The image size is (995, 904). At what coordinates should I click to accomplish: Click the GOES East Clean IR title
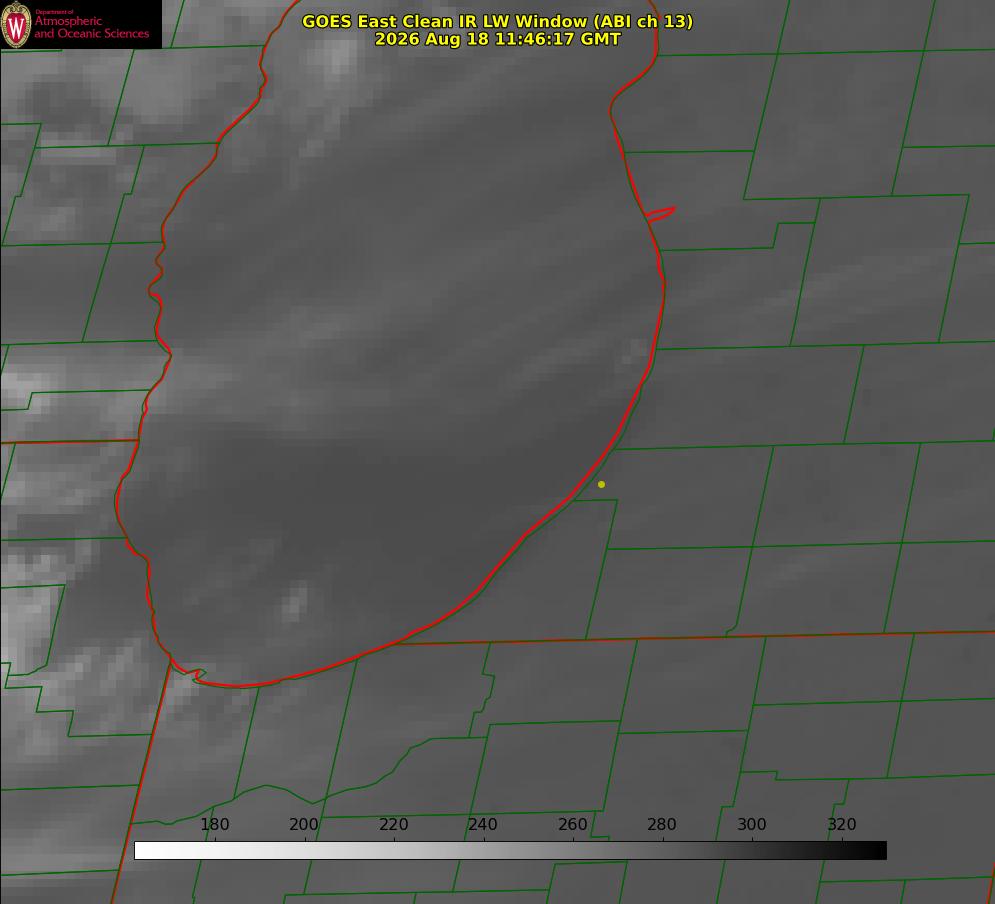[x=498, y=21]
